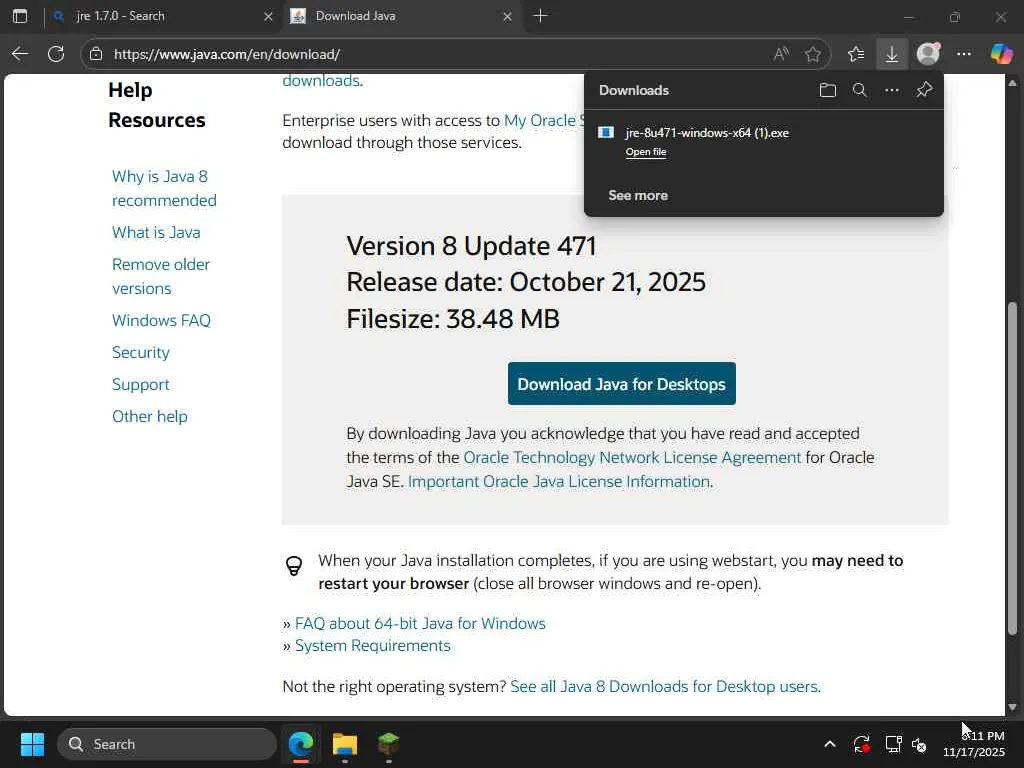Click the muted volume tray icon
The image size is (1024, 768).
(920, 744)
